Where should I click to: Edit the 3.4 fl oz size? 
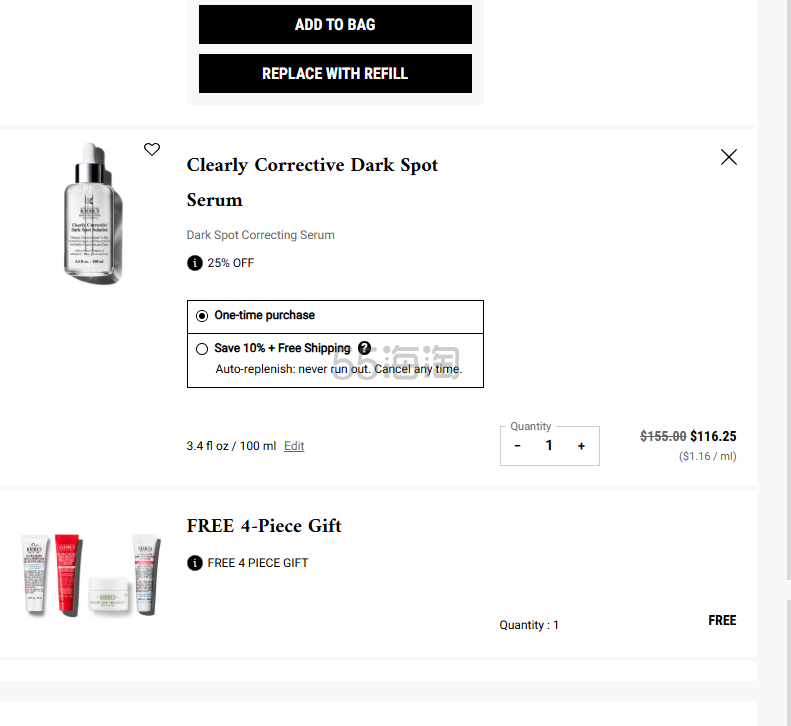coord(294,446)
